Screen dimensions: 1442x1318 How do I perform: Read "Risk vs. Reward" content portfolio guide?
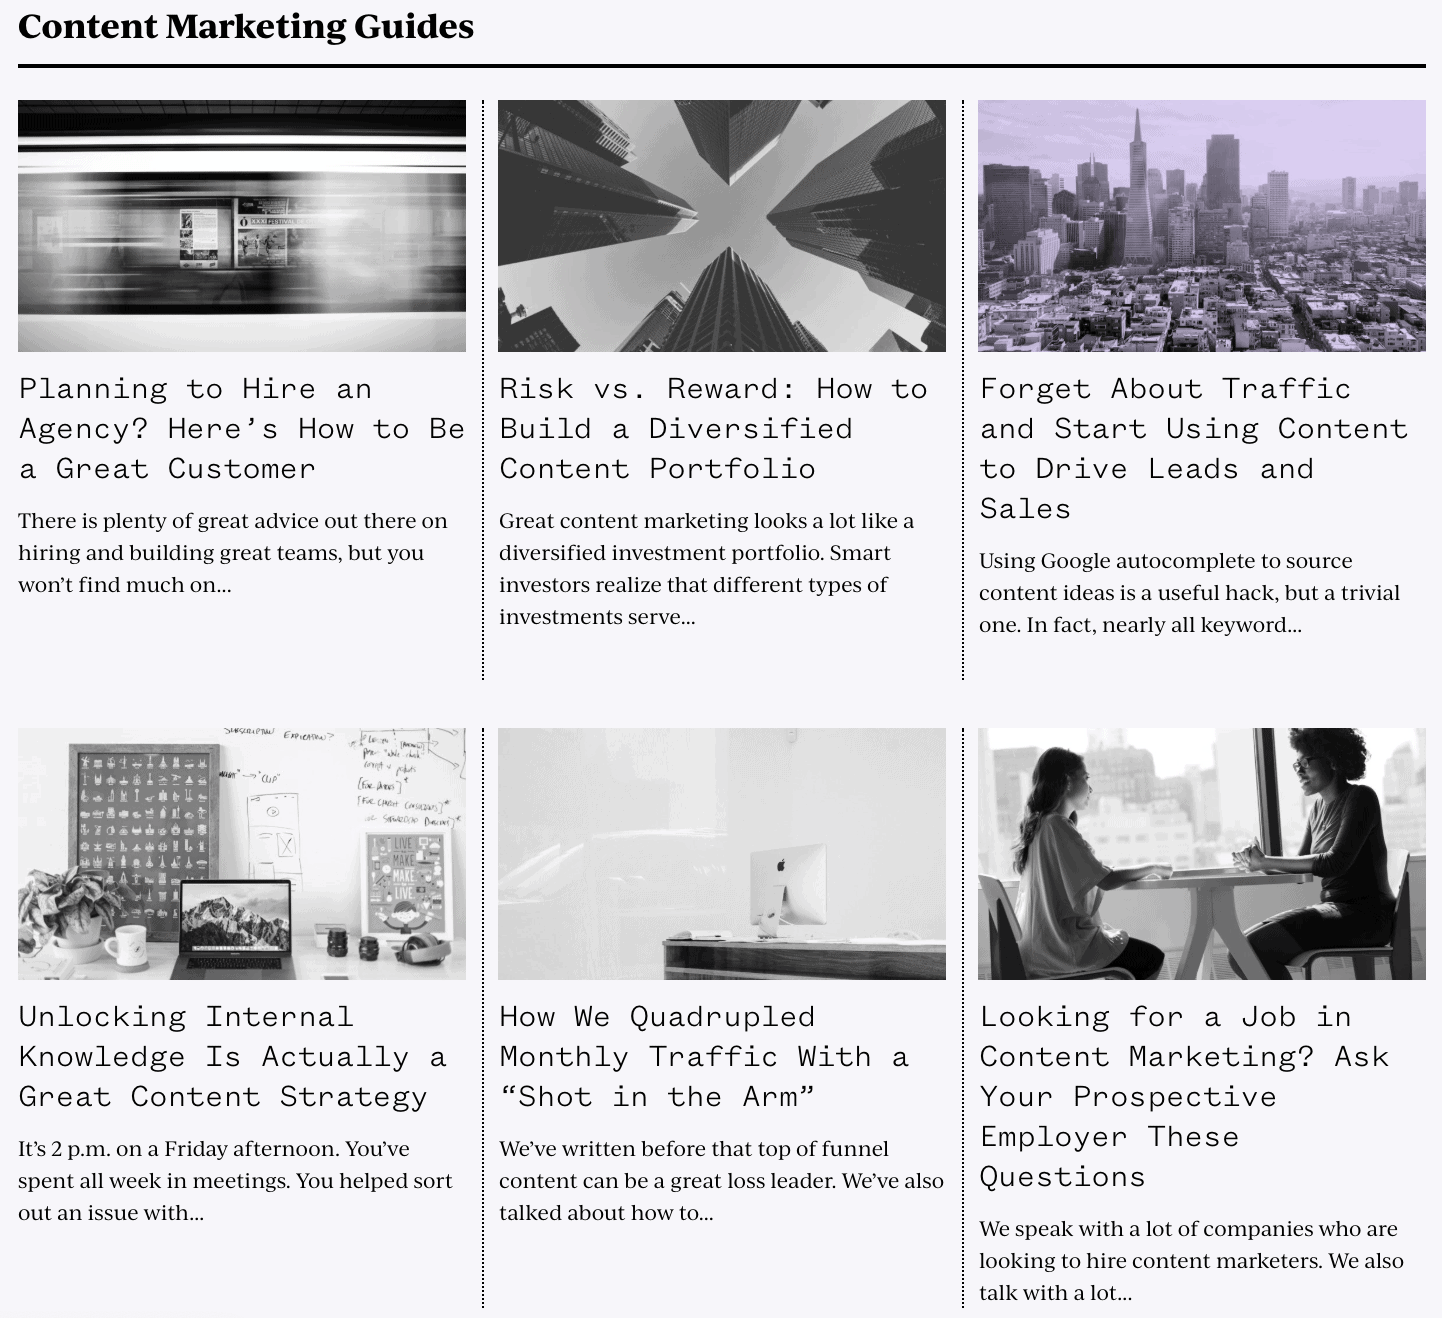click(713, 428)
